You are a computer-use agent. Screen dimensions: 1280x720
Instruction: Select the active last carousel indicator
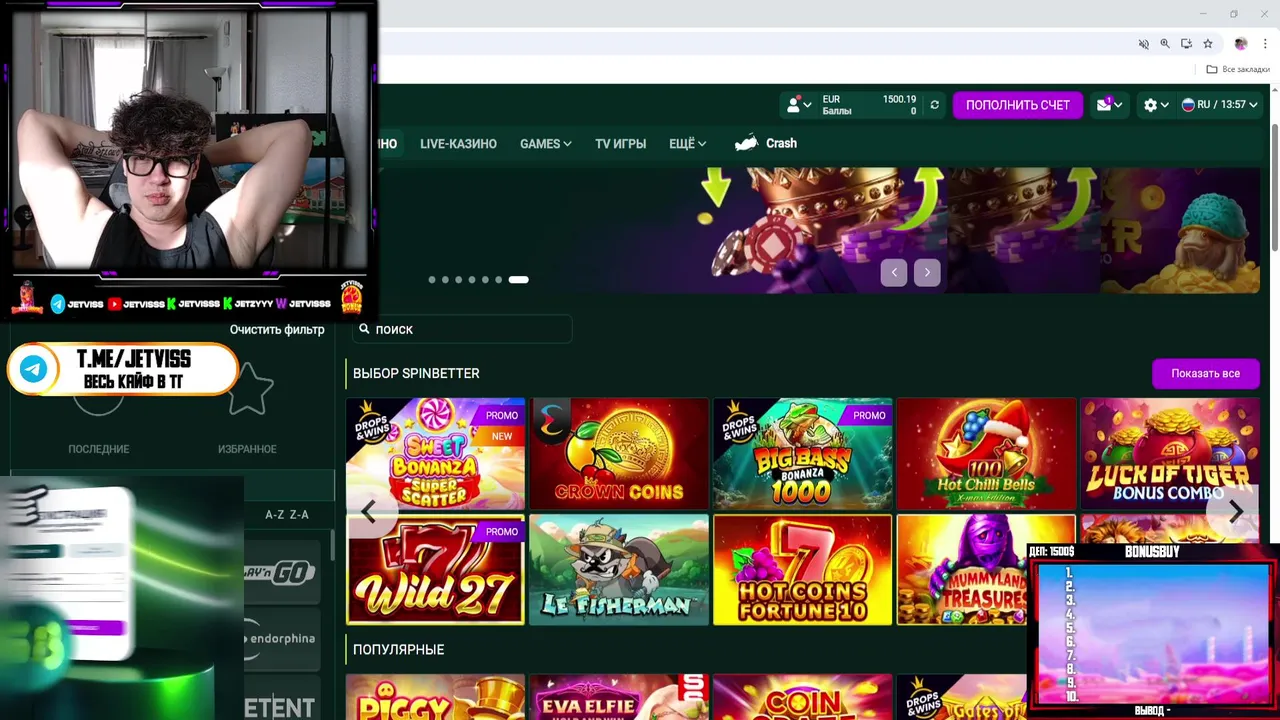518,280
